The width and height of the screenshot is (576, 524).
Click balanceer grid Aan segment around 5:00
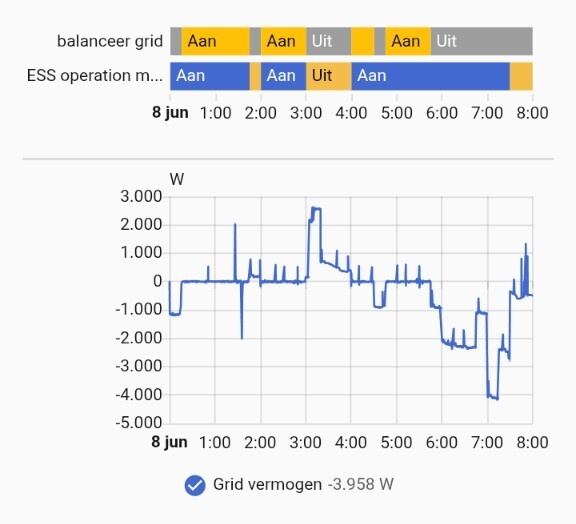pyautogui.click(x=408, y=41)
